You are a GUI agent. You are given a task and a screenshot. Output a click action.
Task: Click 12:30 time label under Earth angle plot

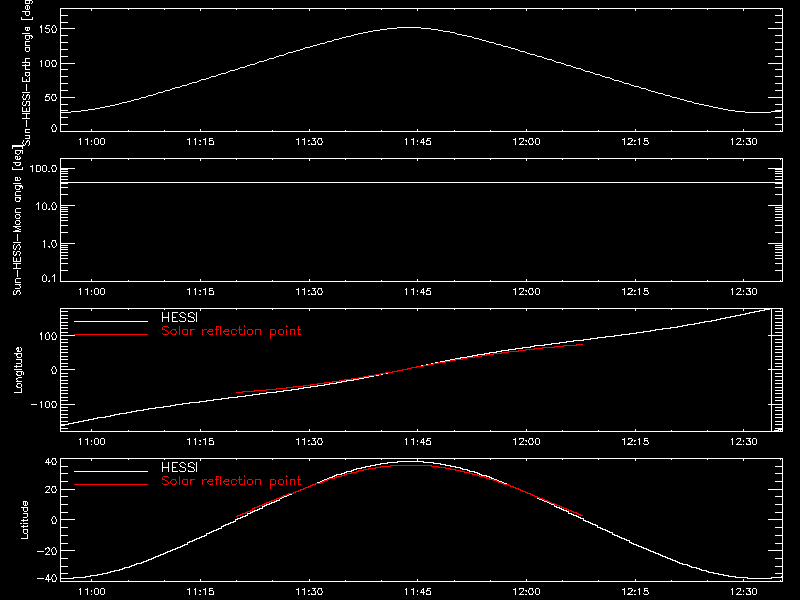click(744, 142)
